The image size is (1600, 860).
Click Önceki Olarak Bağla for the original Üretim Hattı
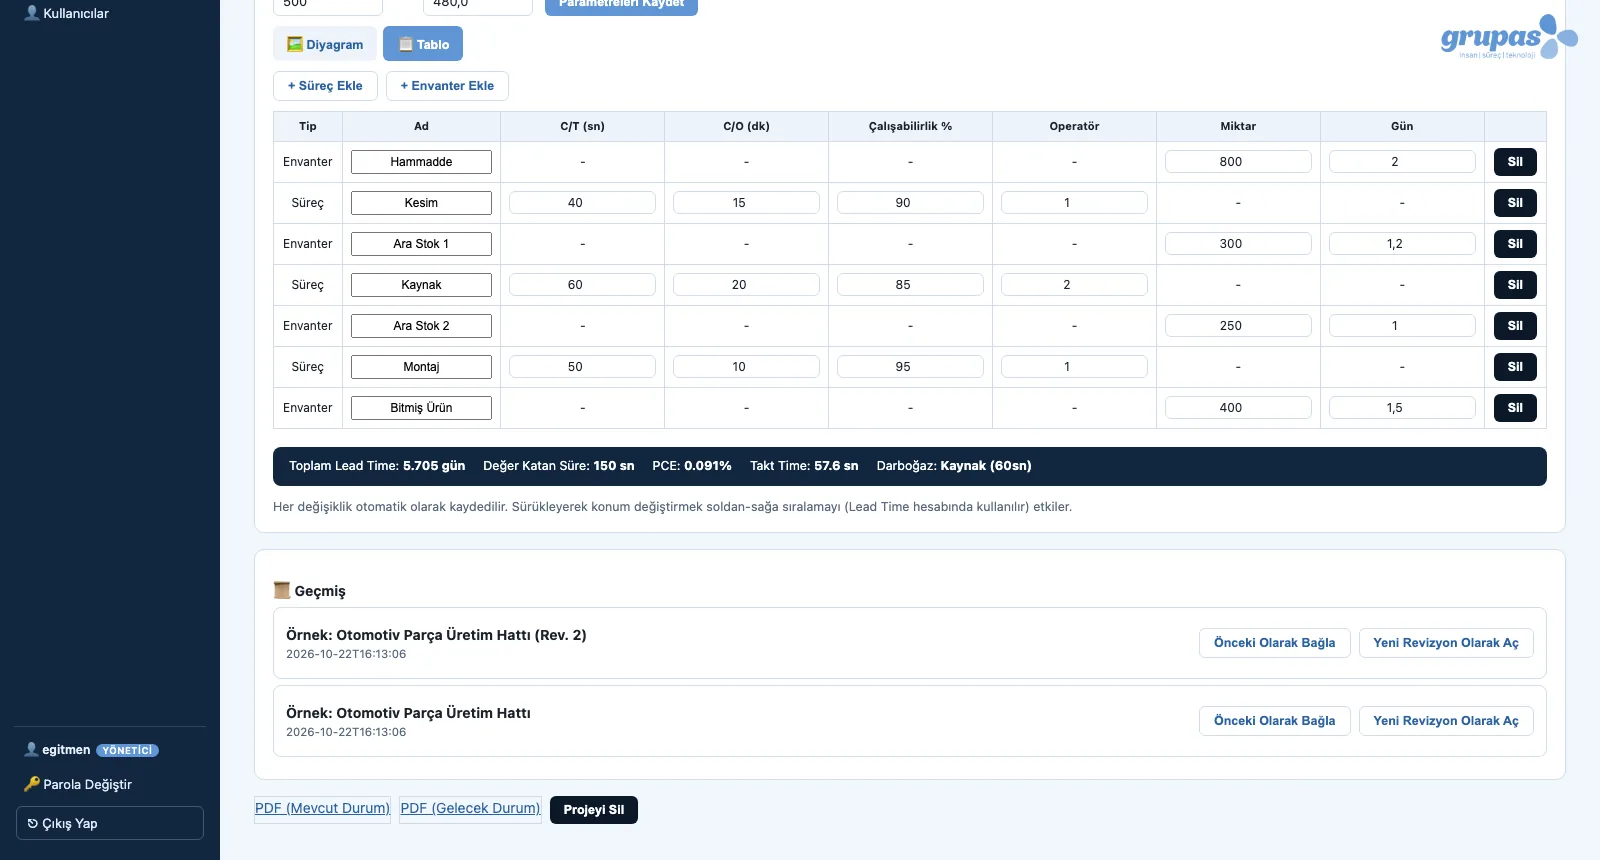pos(1274,721)
